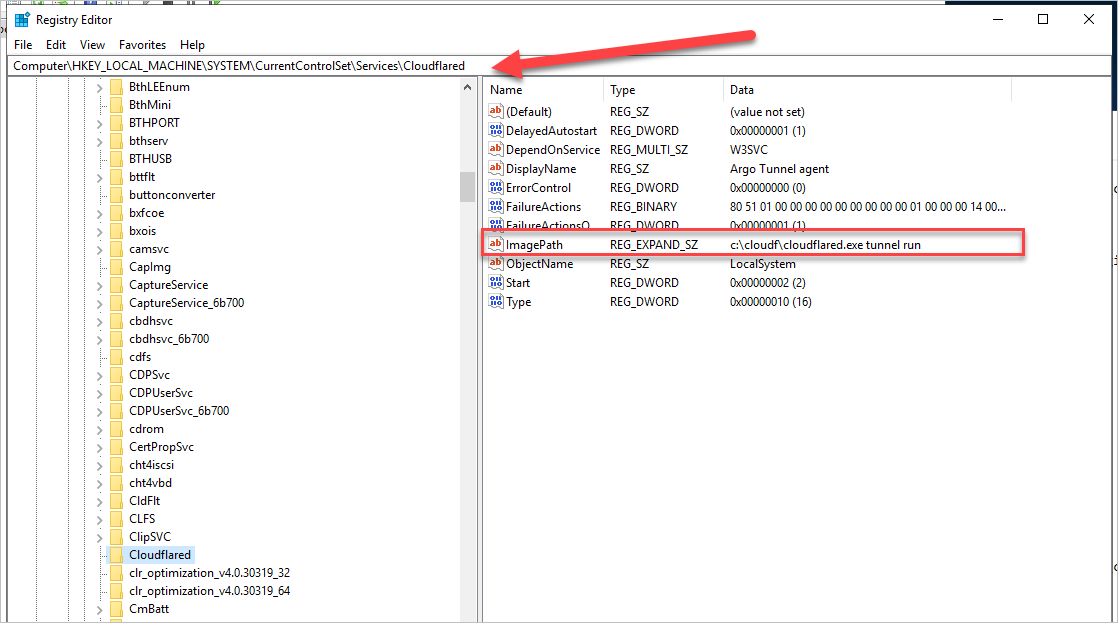
Task: Select the BthMini folder icon
Action: click(116, 105)
